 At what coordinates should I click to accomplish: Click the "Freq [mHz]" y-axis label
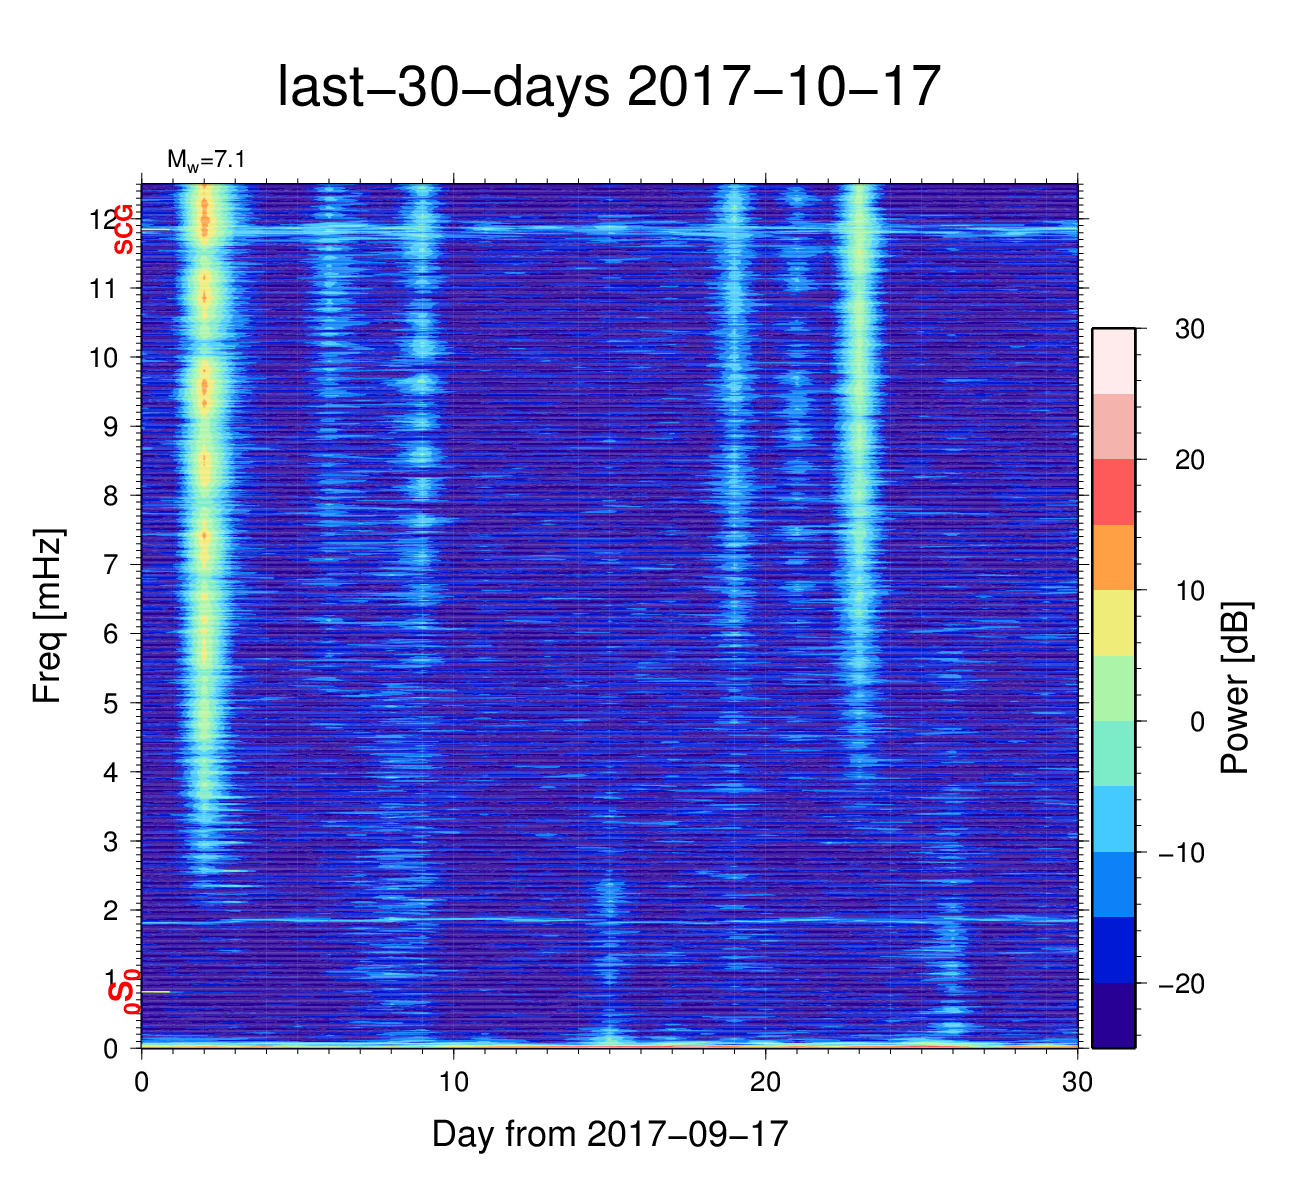point(47,616)
